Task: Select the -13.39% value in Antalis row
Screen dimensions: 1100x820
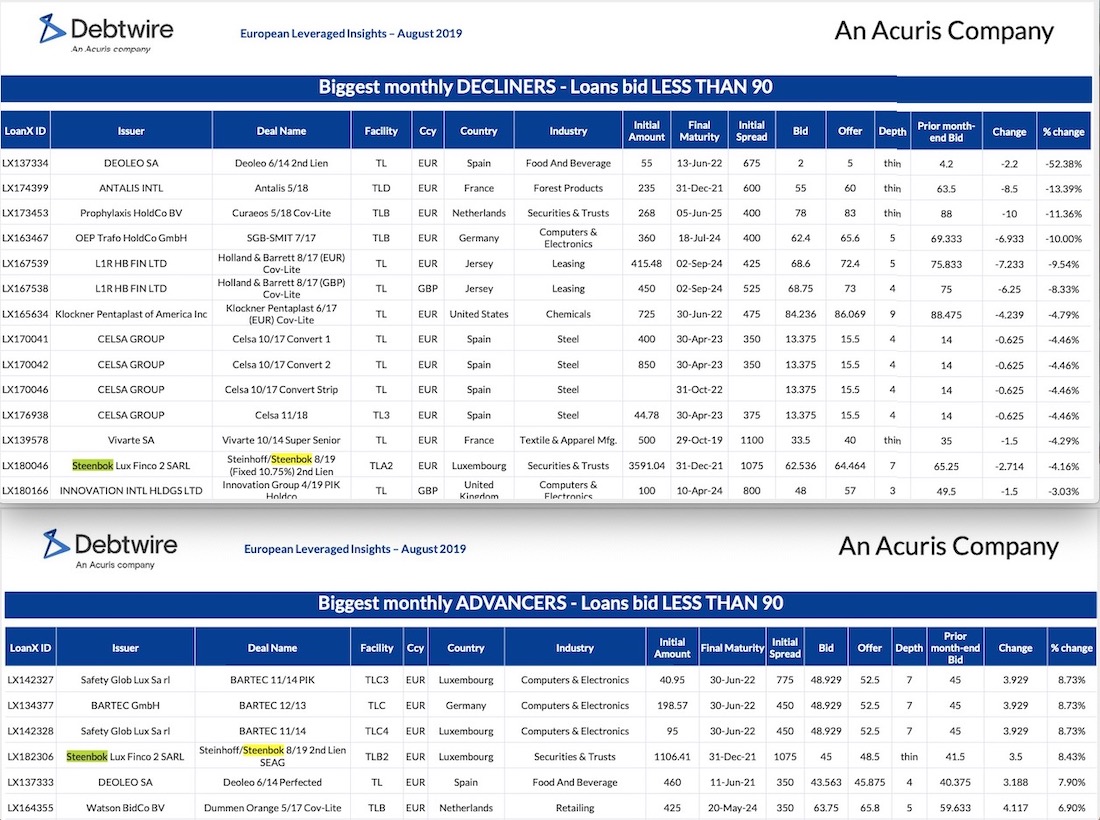Action: point(1064,189)
